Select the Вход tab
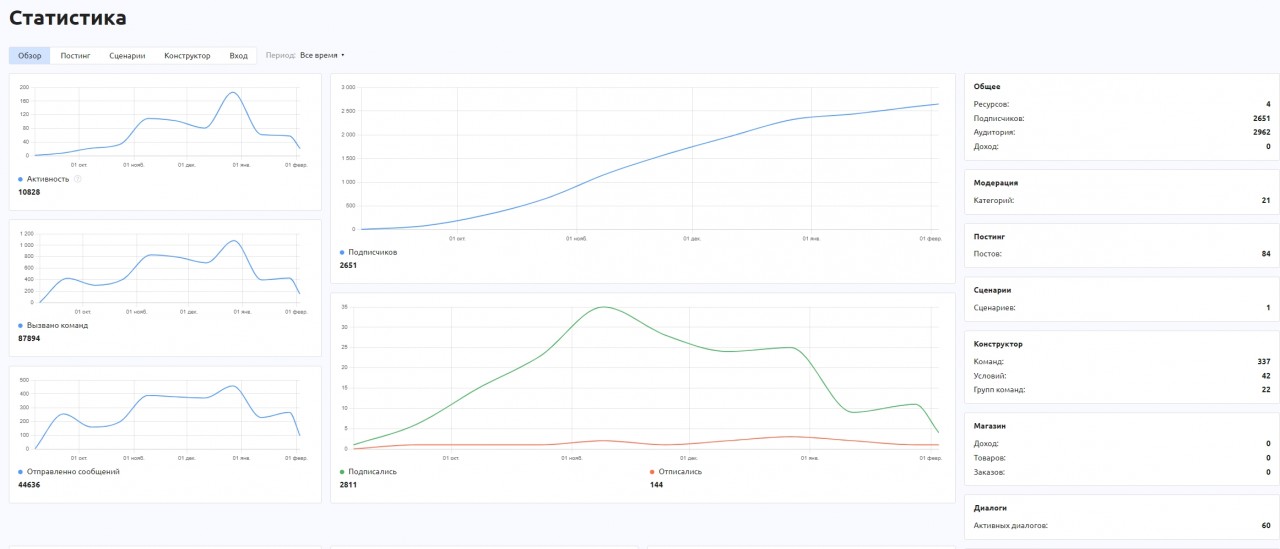The width and height of the screenshot is (1280, 549). (x=238, y=56)
